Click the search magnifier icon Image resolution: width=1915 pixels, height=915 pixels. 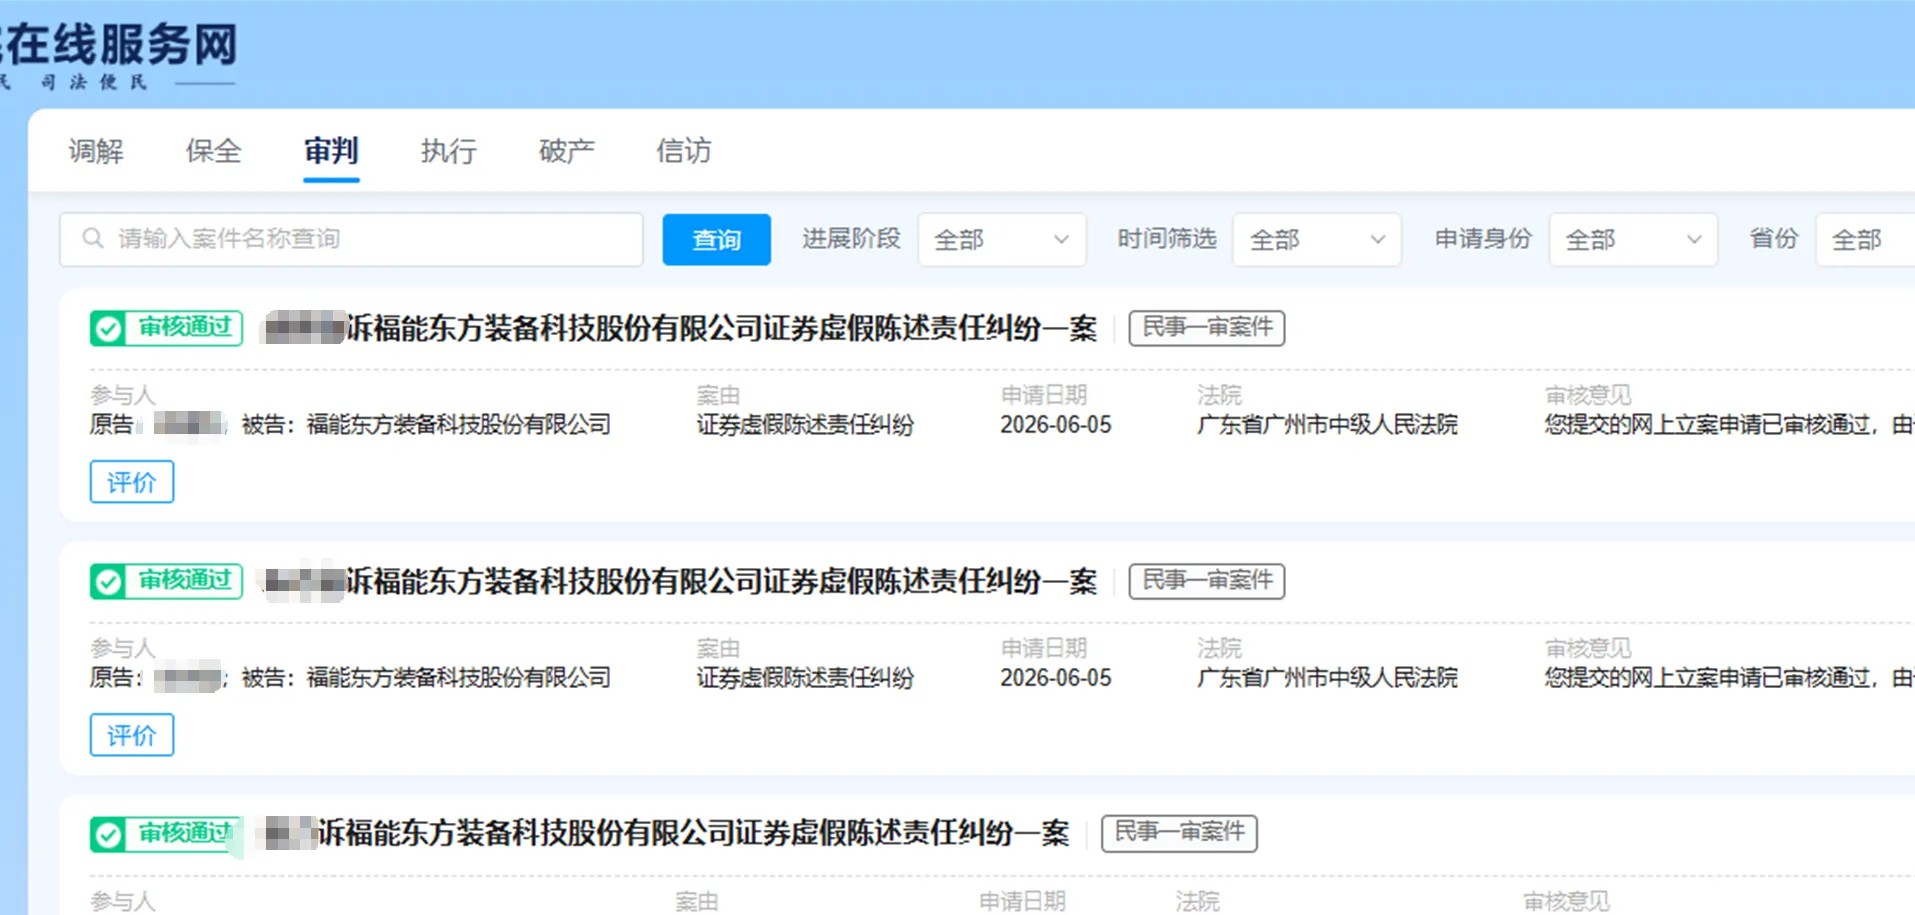pos(93,238)
